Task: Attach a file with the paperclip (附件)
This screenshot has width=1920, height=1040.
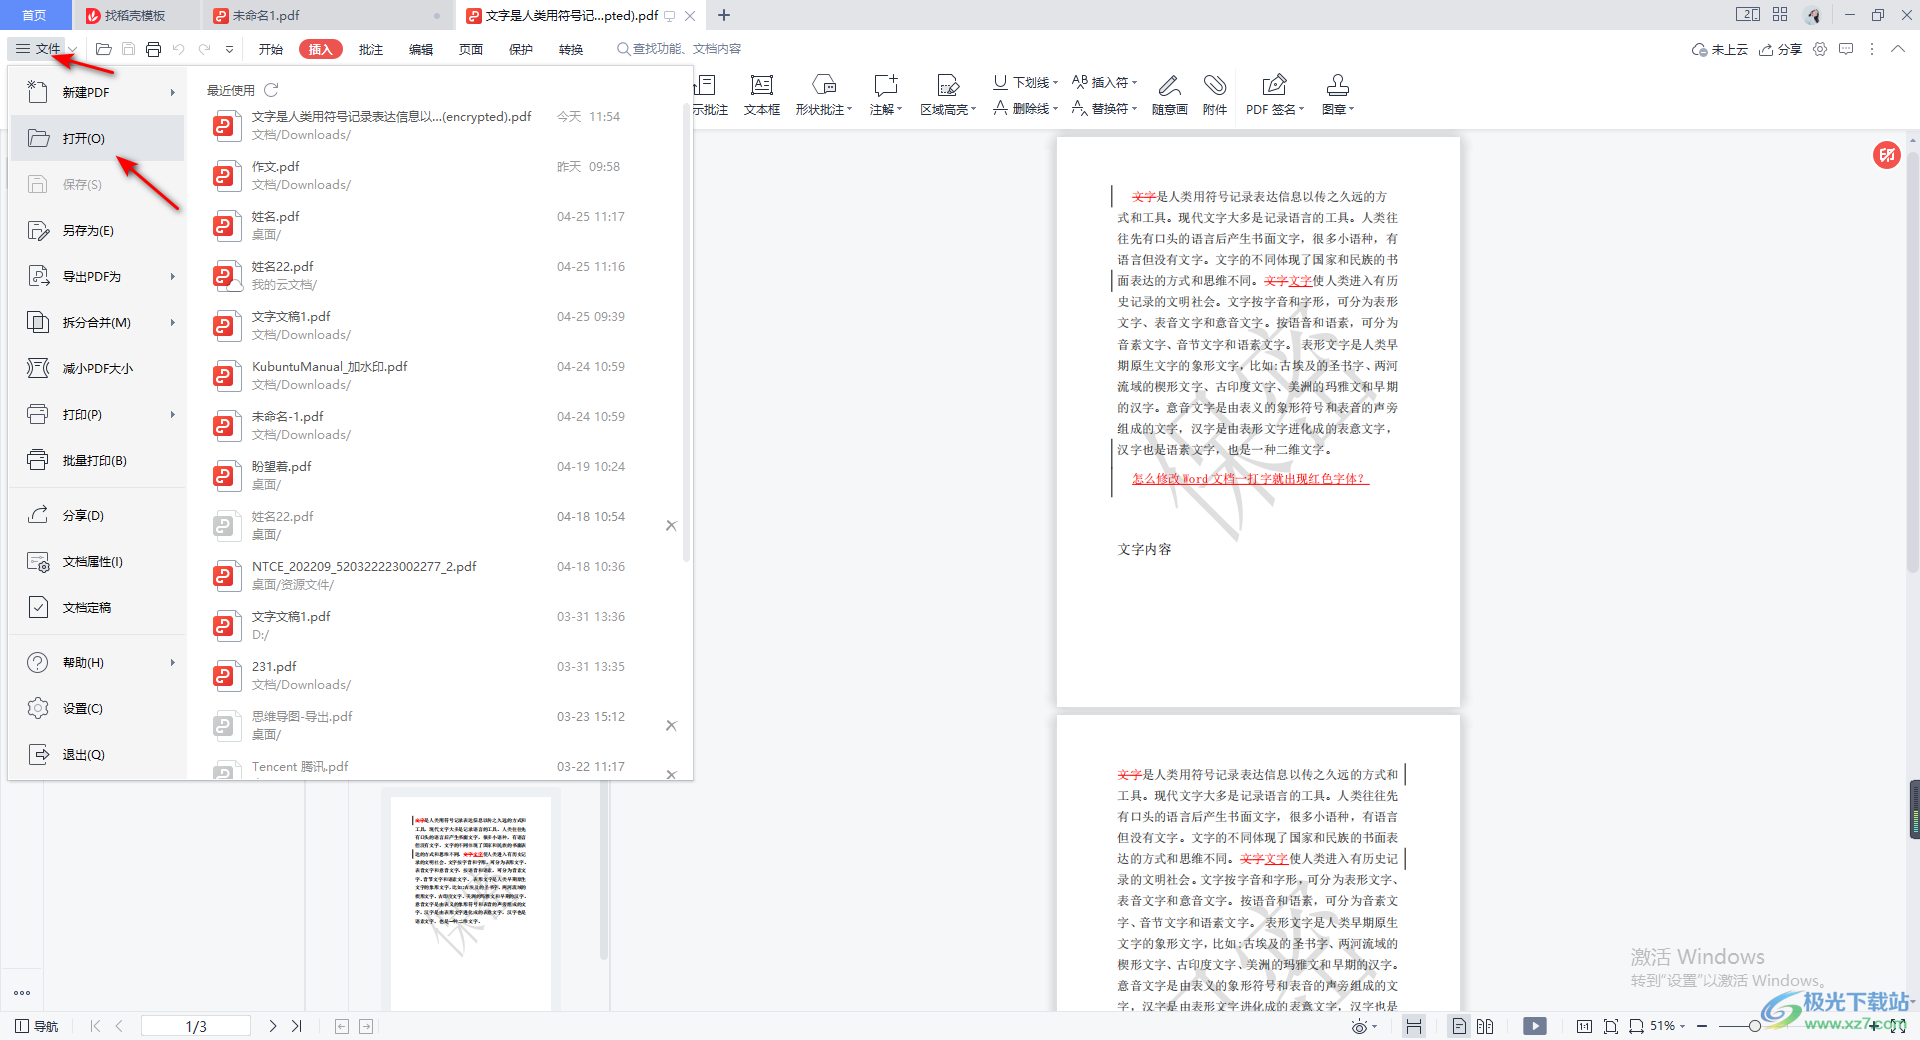Action: 1215,95
